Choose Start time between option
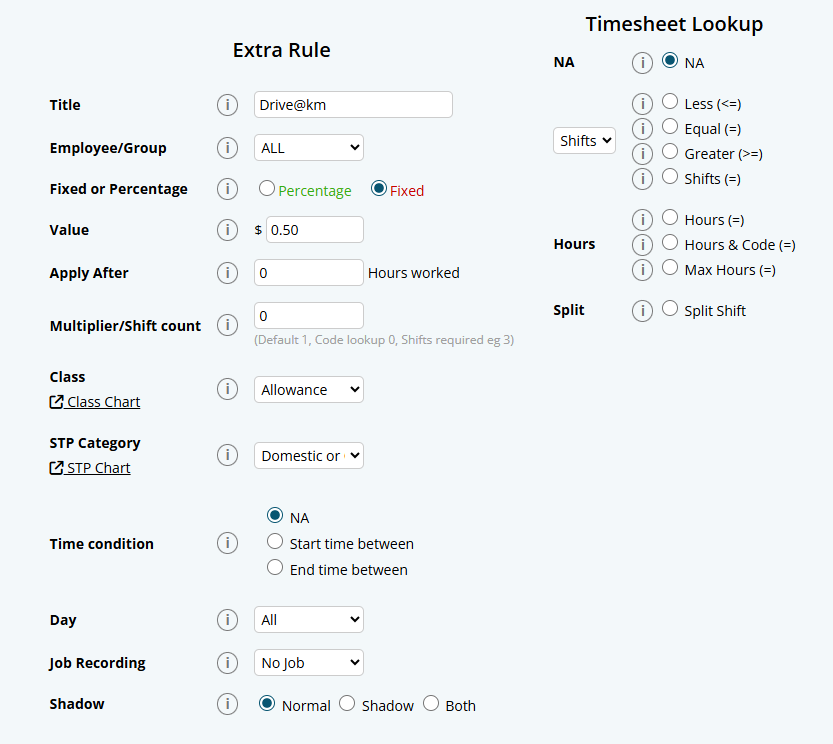The width and height of the screenshot is (833, 744). point(275,543)
